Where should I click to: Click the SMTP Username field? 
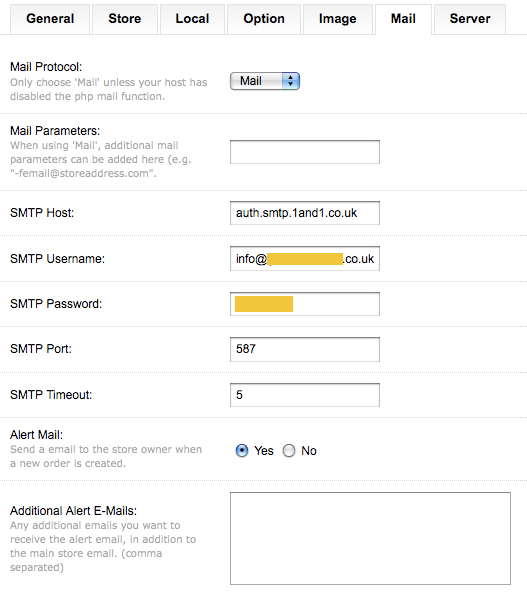click(x=305, y=259)
